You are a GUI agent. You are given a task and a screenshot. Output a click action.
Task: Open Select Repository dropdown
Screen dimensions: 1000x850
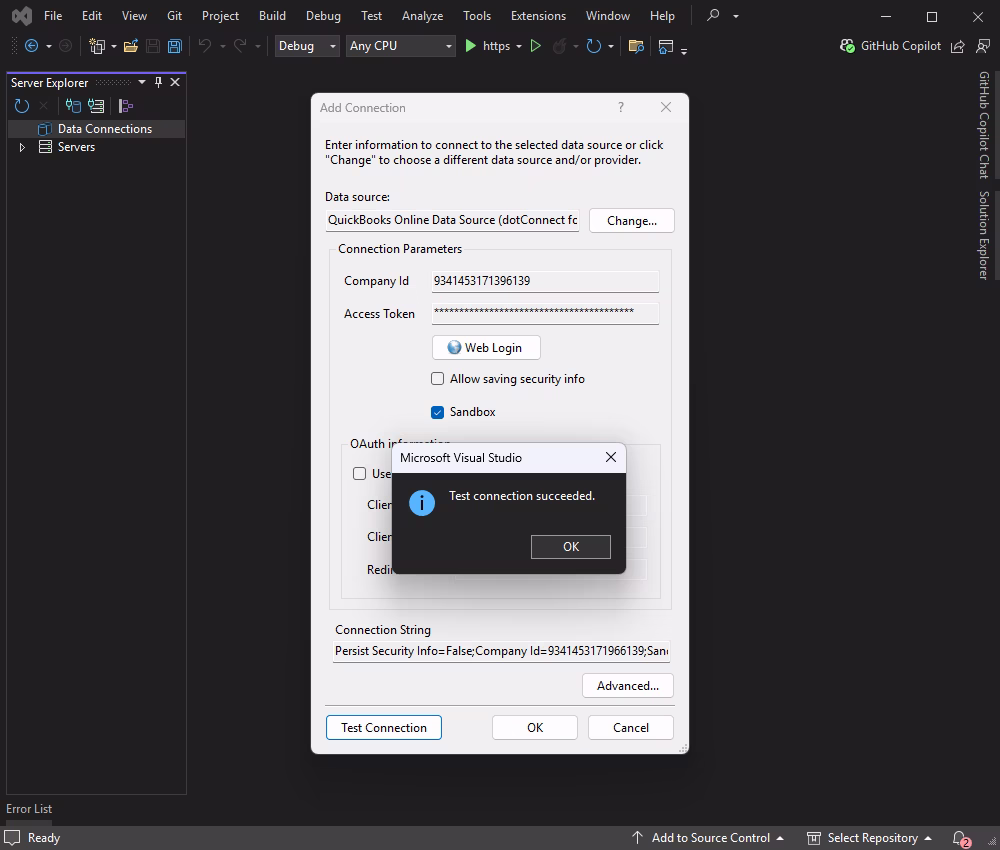[869, 838]
